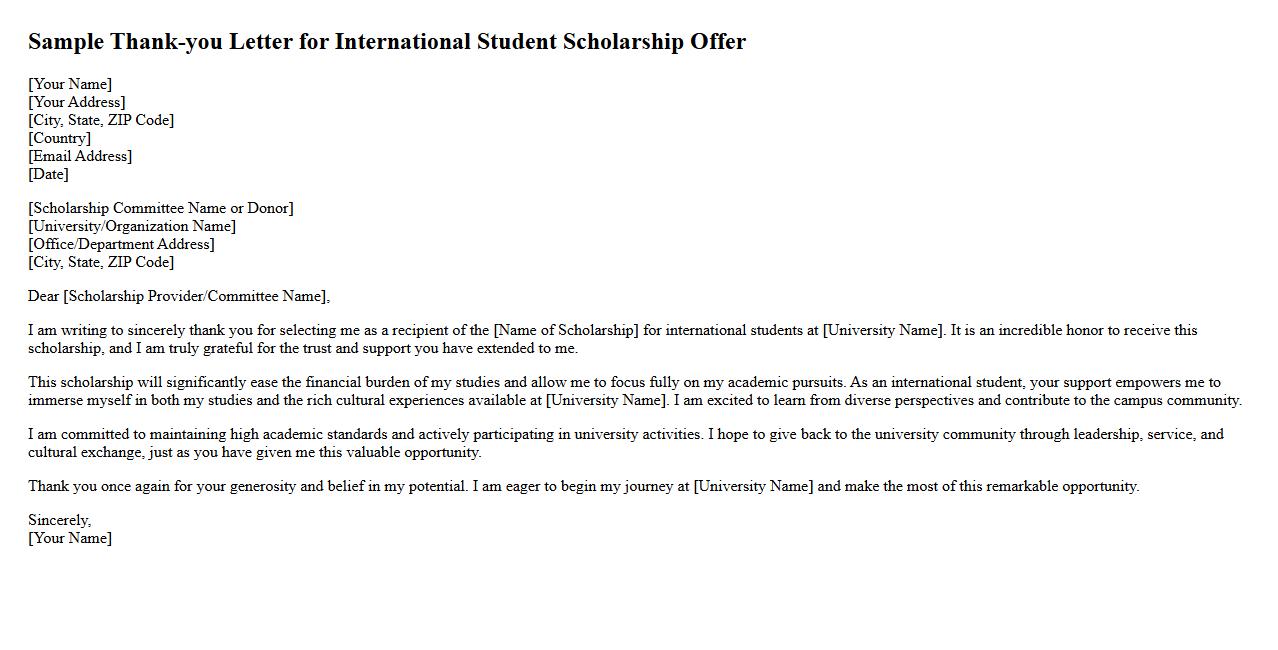
Task: Click the [Date] placeholder line
Action: pyautogui.click(x=48, y=174)
